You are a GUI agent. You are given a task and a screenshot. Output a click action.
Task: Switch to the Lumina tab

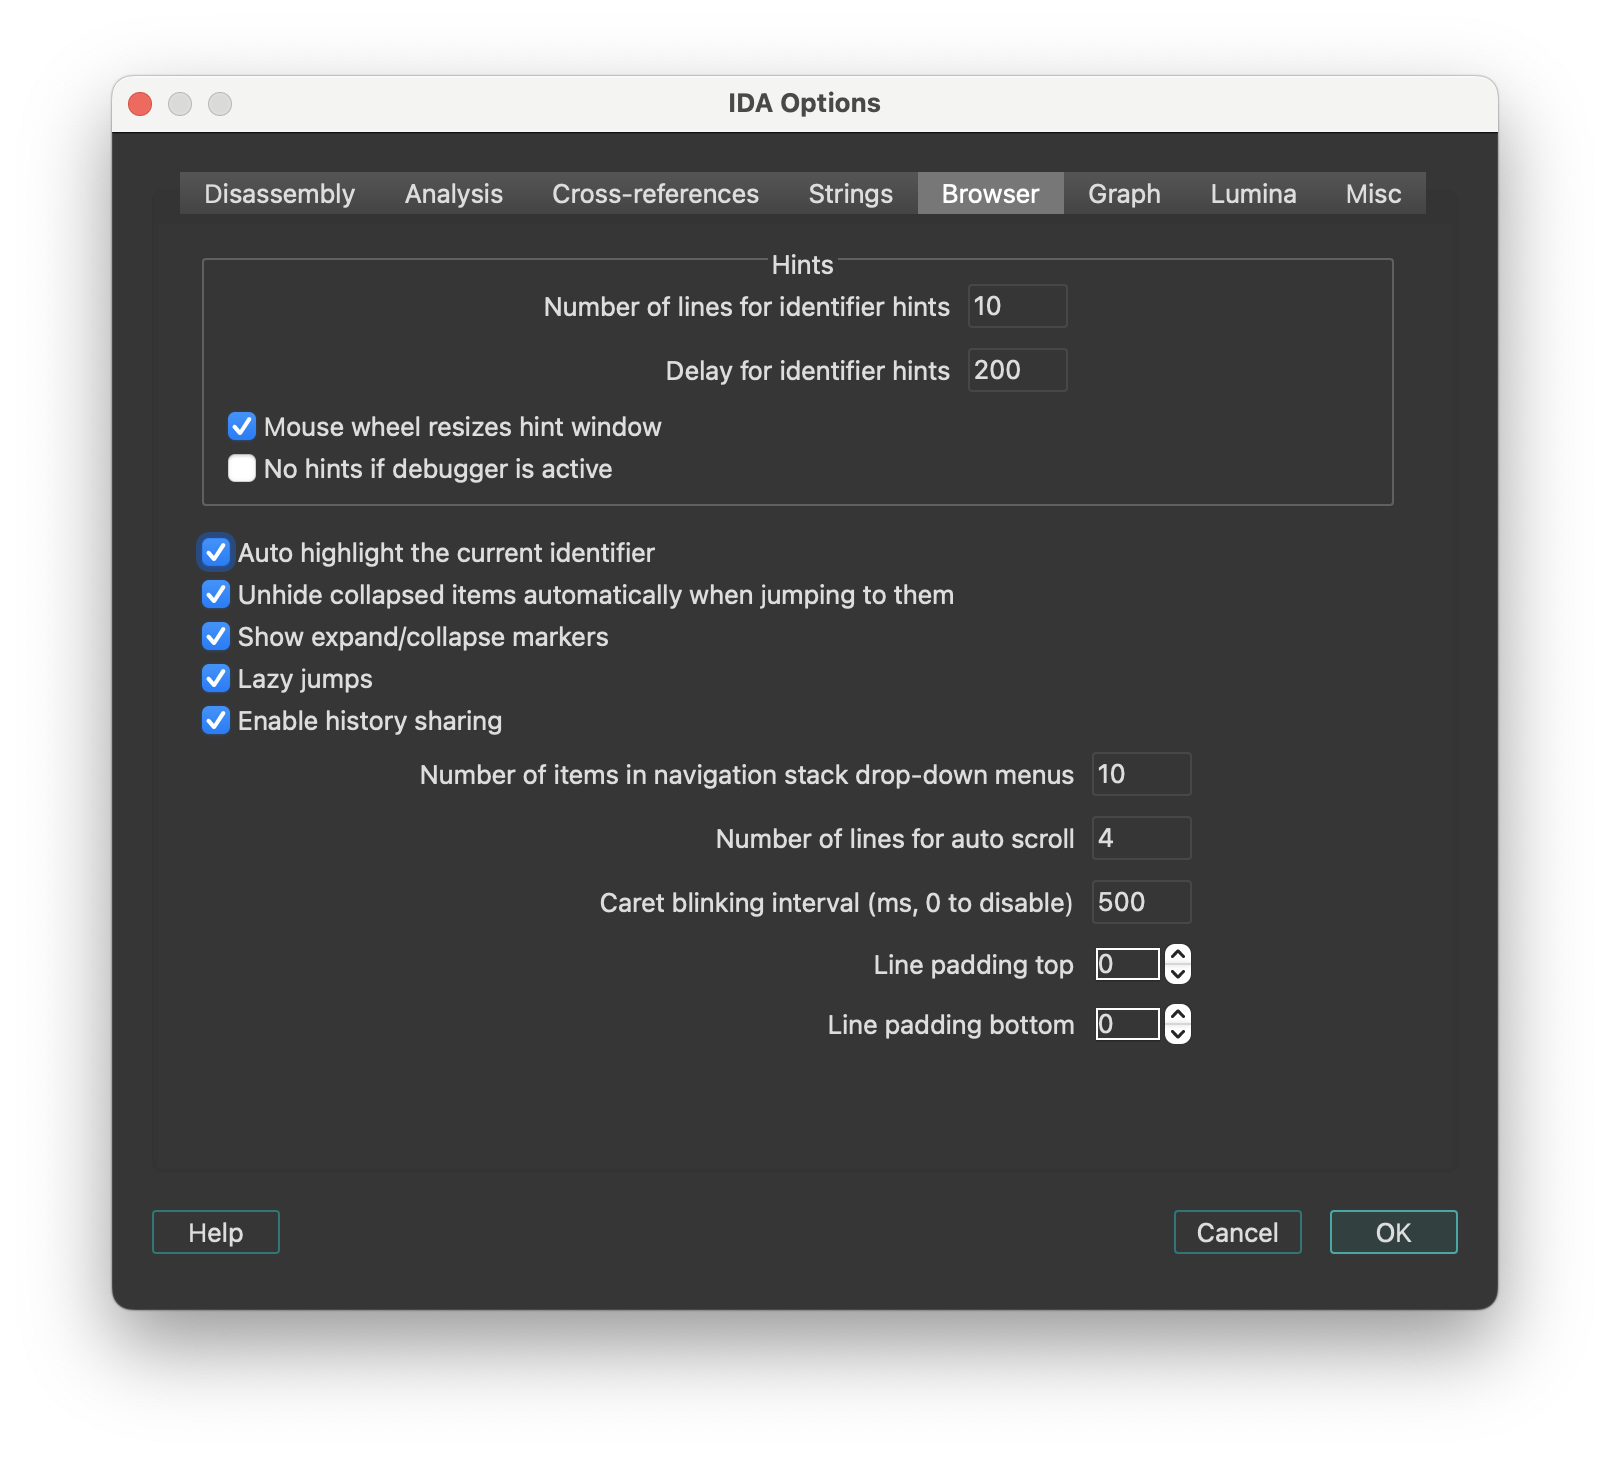(x=1252, y=193)
